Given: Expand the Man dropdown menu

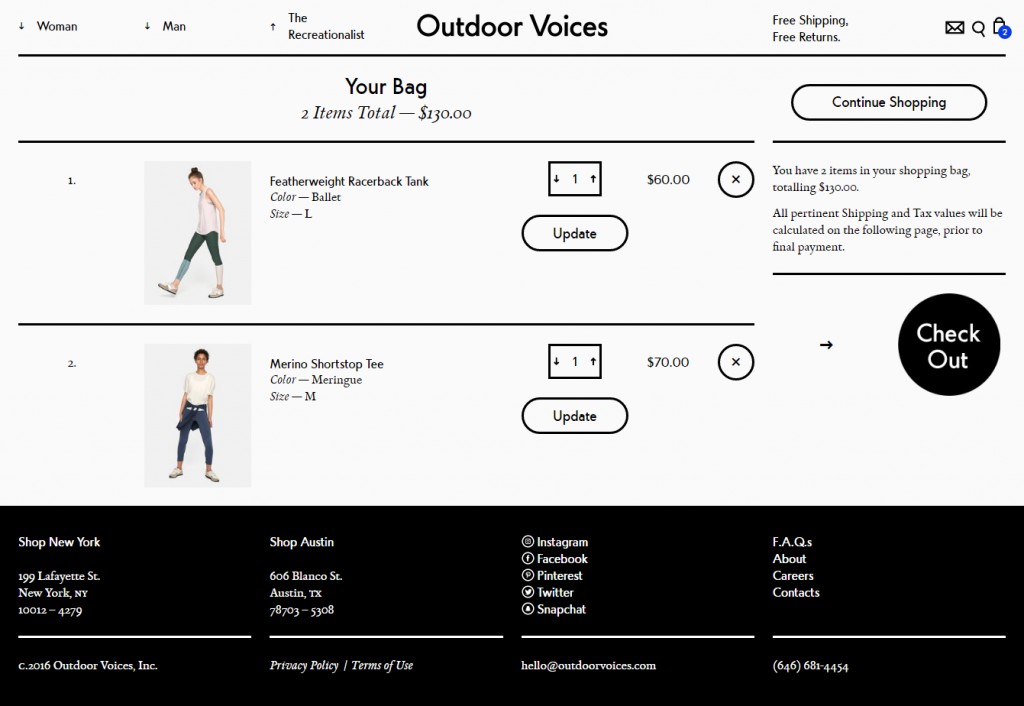Looking at the screenshot, I should [165, 26].
